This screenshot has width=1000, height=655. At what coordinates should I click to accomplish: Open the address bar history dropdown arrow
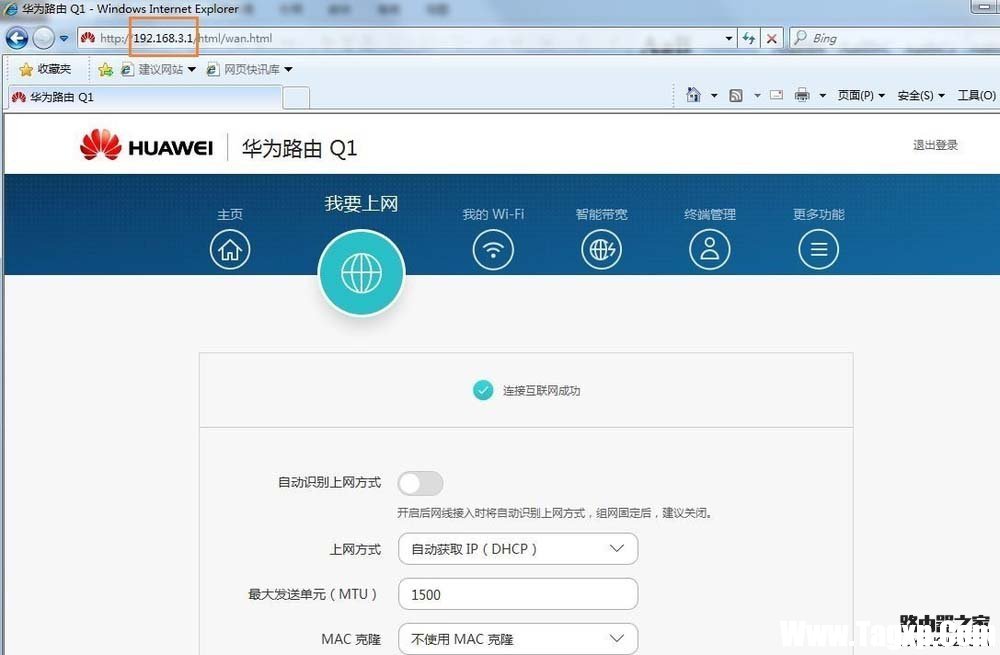click(729, 38)
